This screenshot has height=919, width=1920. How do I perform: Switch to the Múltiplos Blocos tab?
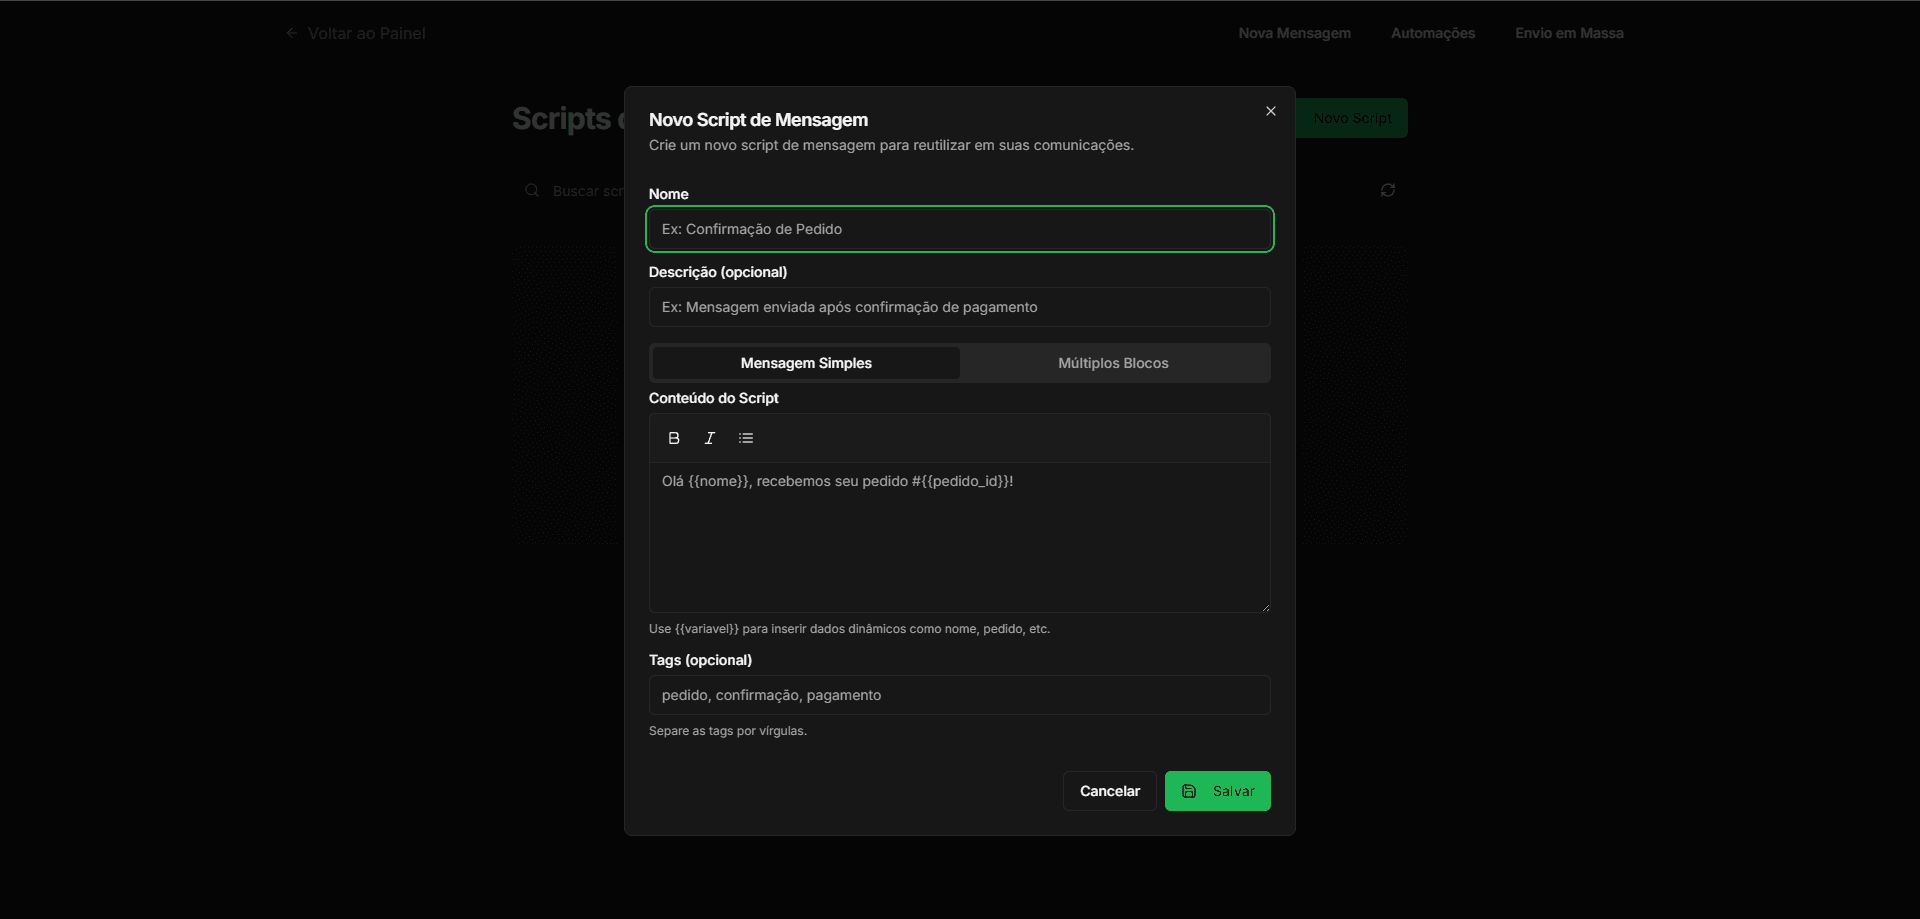[1112, 363]
